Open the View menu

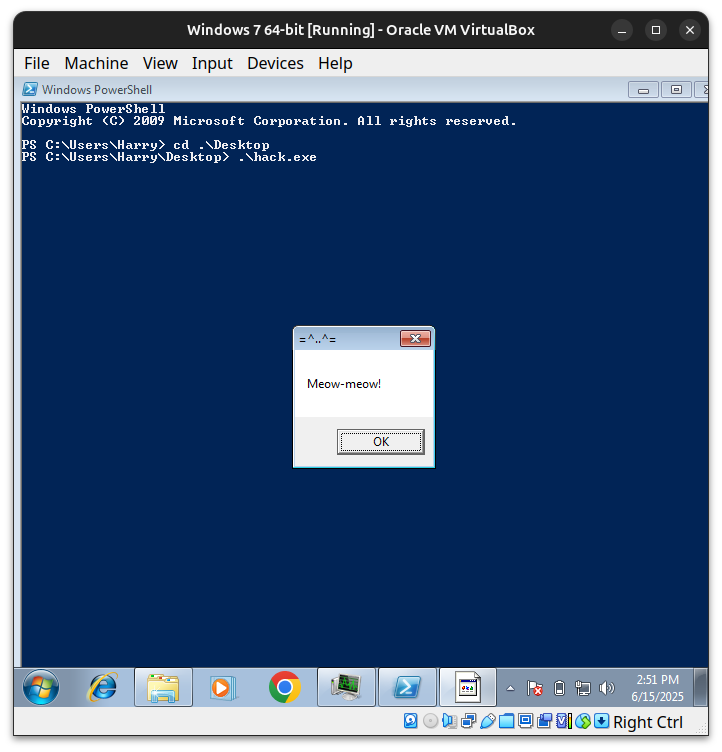pyautogui.click(x=160, y=63)
